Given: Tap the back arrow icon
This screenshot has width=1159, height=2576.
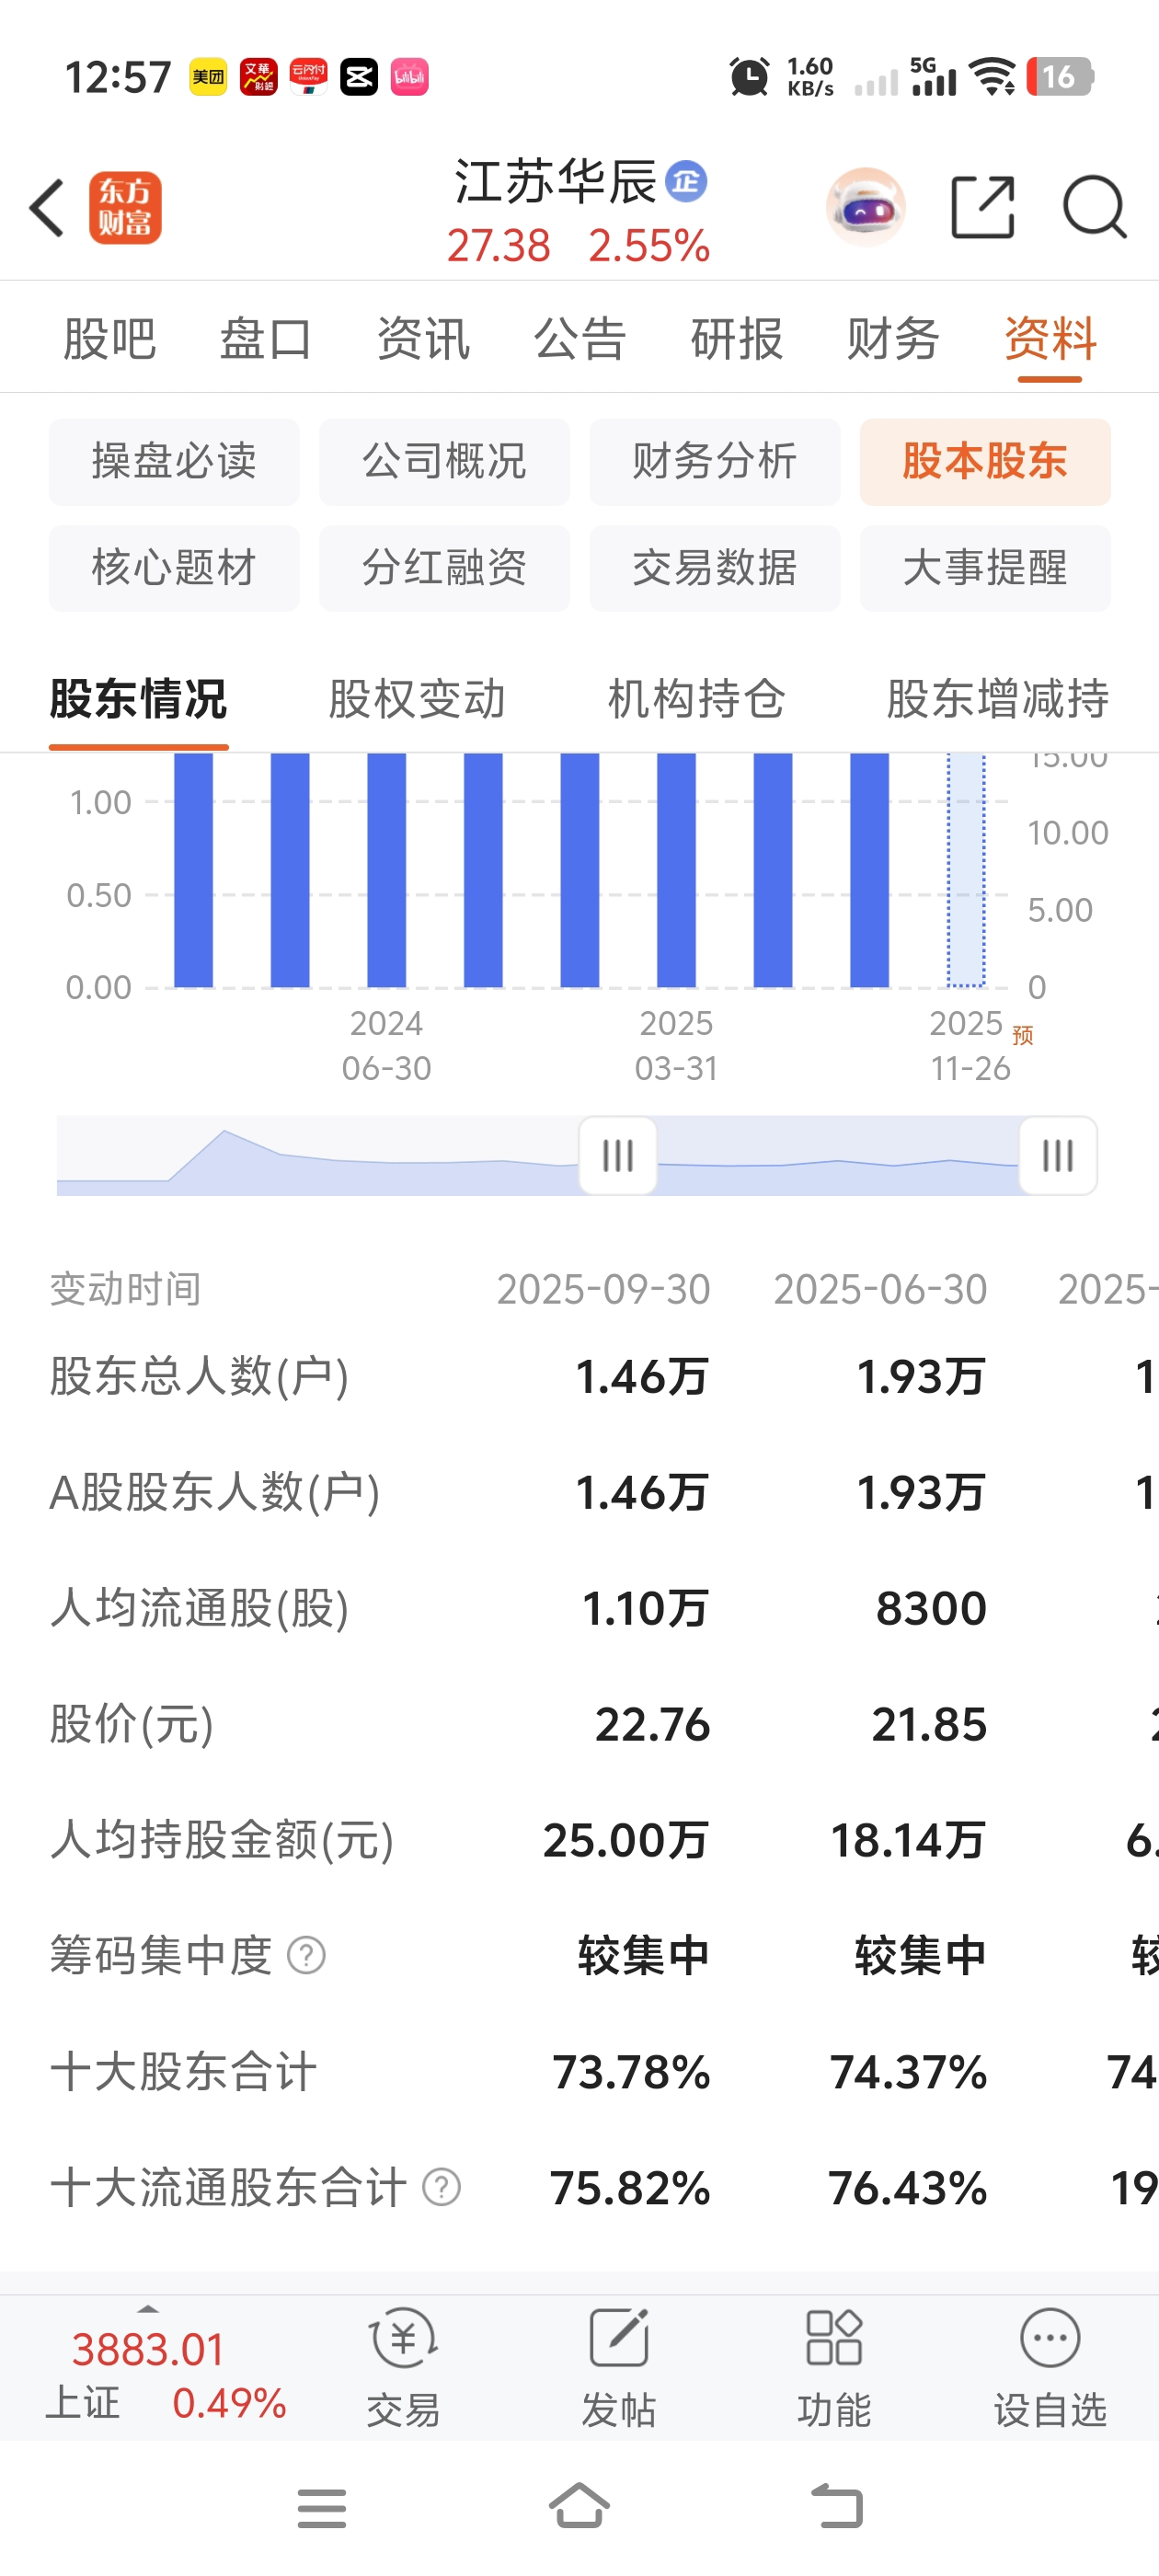Looking at the screenshot, I should (x=47, y=209).
